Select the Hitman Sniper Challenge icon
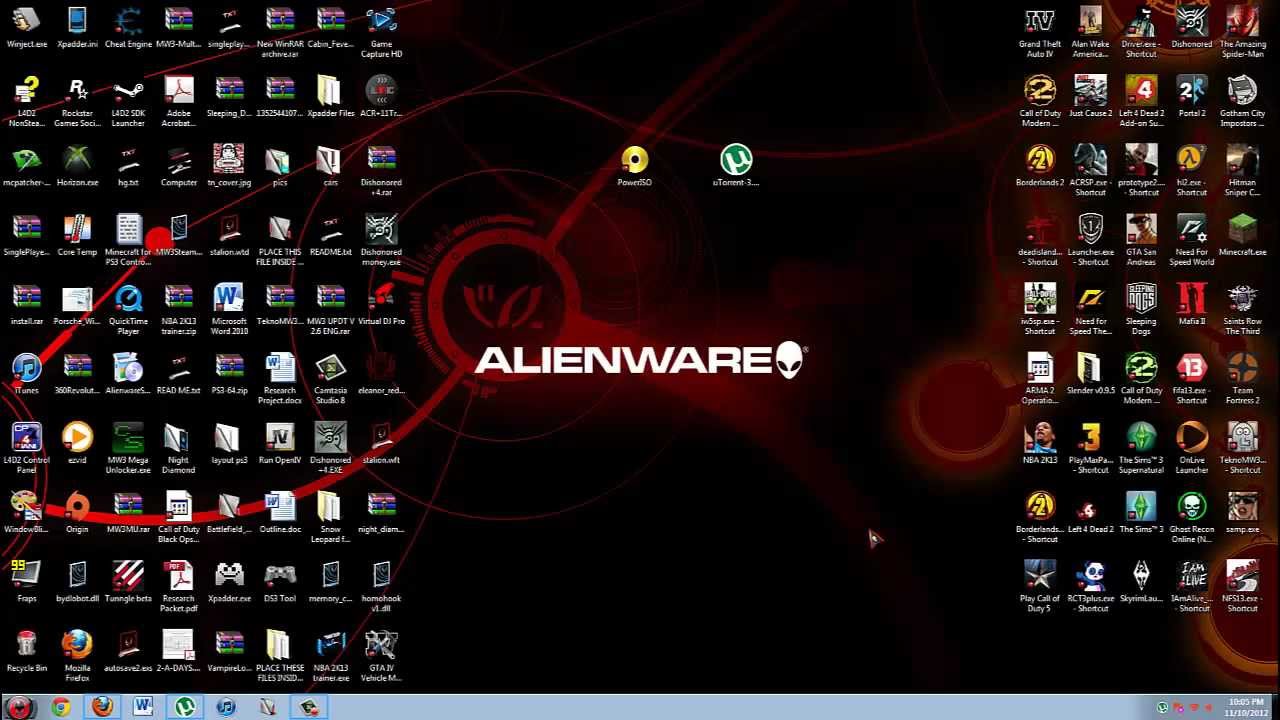 coord(1242,170)
